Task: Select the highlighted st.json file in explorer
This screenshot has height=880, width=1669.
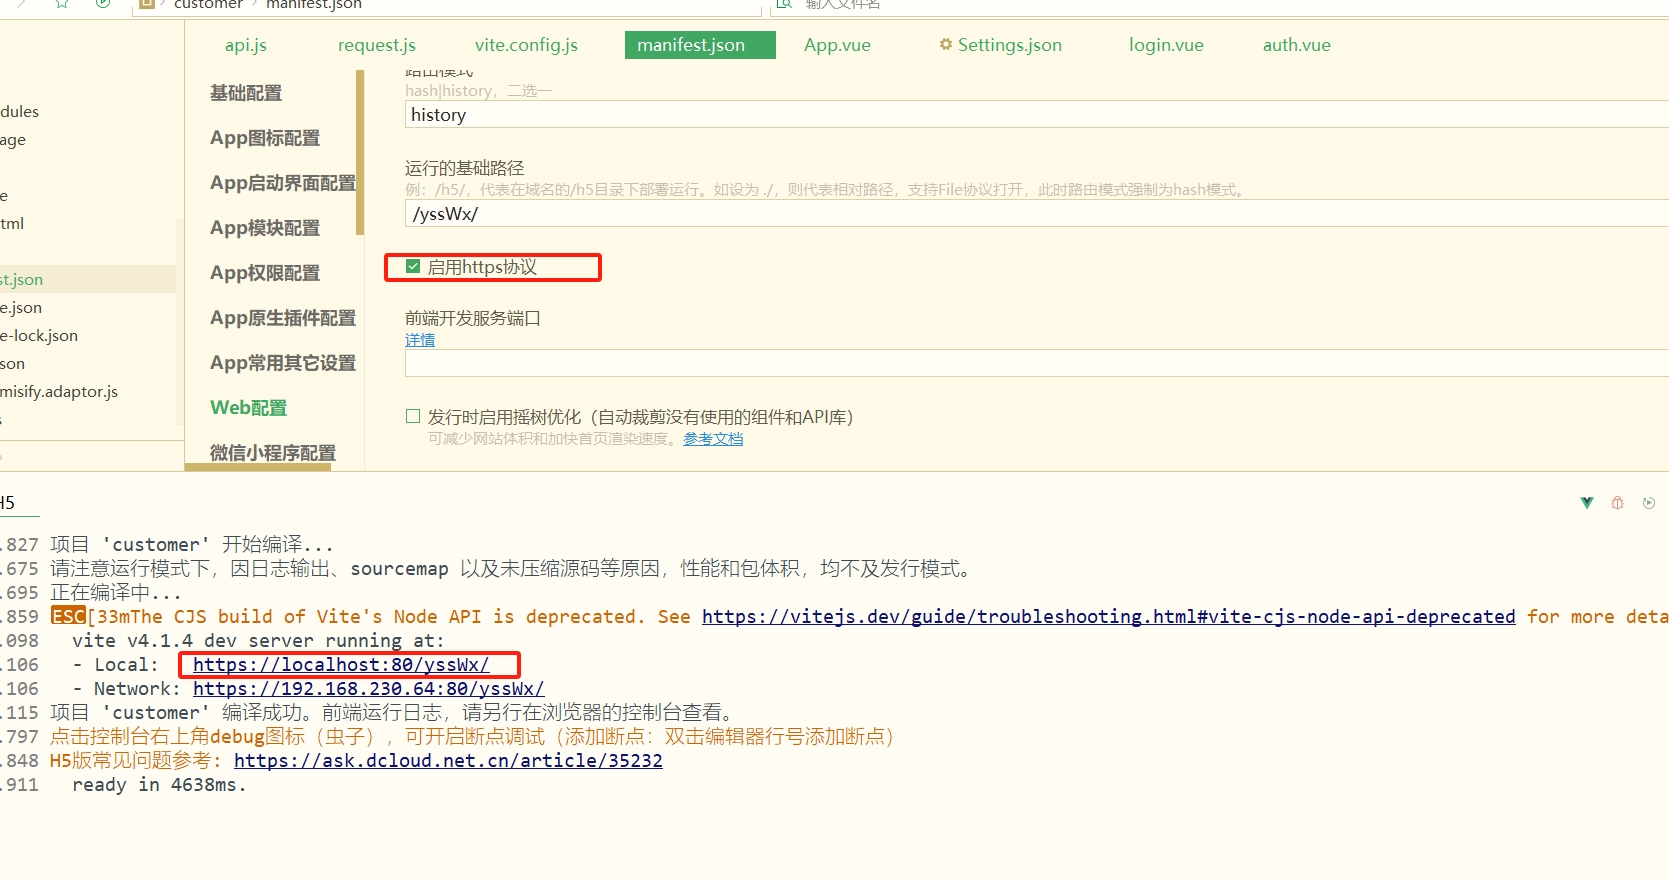Action: pyautogui.click(x=22, y=279)
